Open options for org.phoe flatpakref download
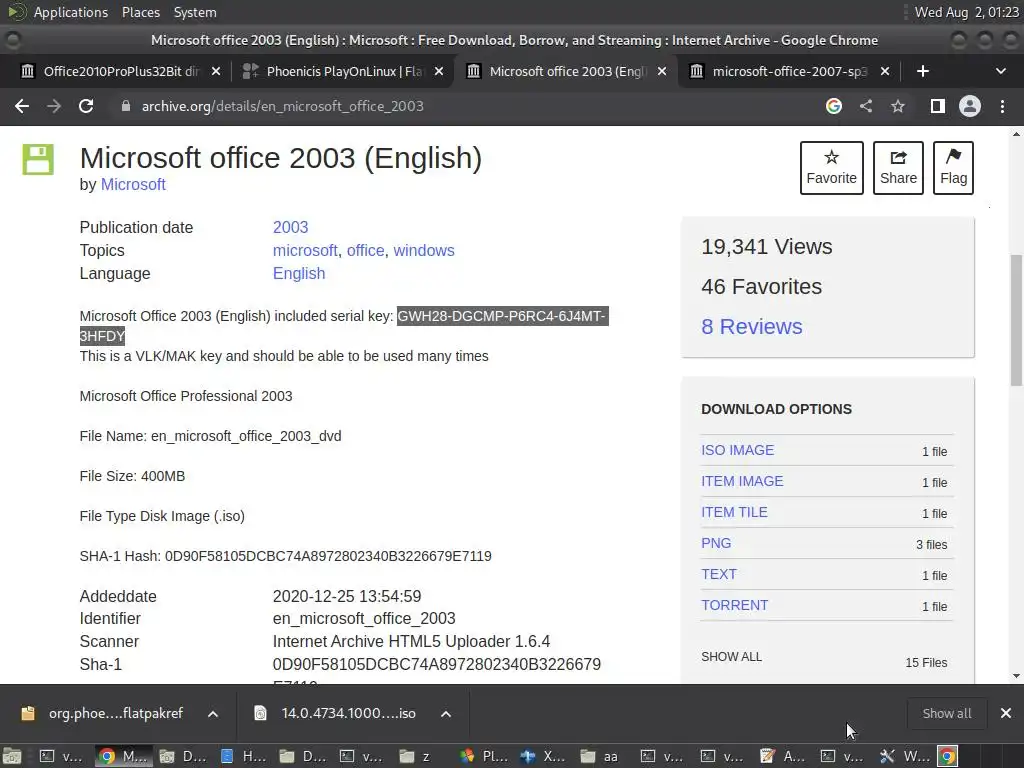The width and height of the screenshot is (1024, 768). tap(213, 714)
